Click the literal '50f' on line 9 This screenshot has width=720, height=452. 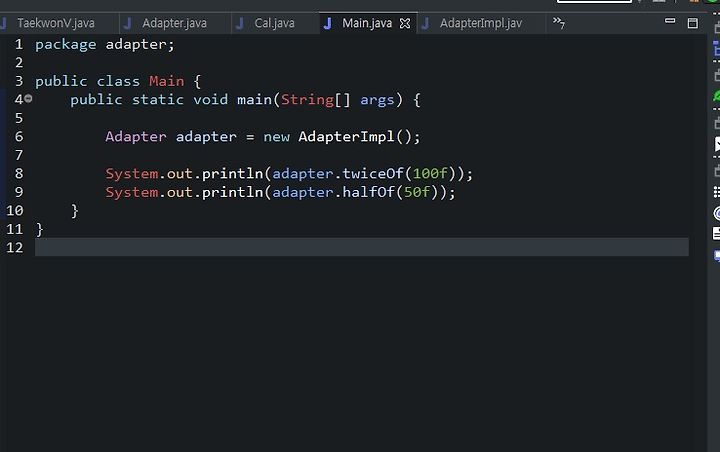click(416, 192)
